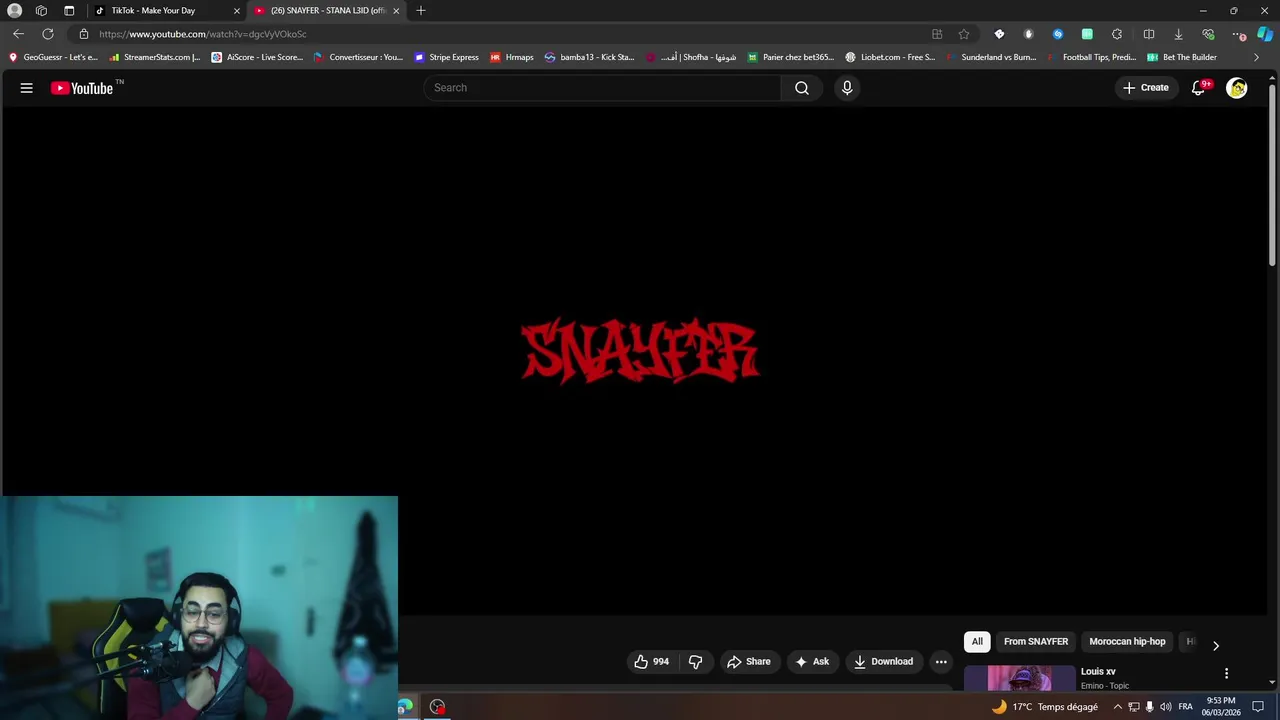Screen dimensions: 1280x720
Task: Open tab actions menu icon
Action: 69,11
